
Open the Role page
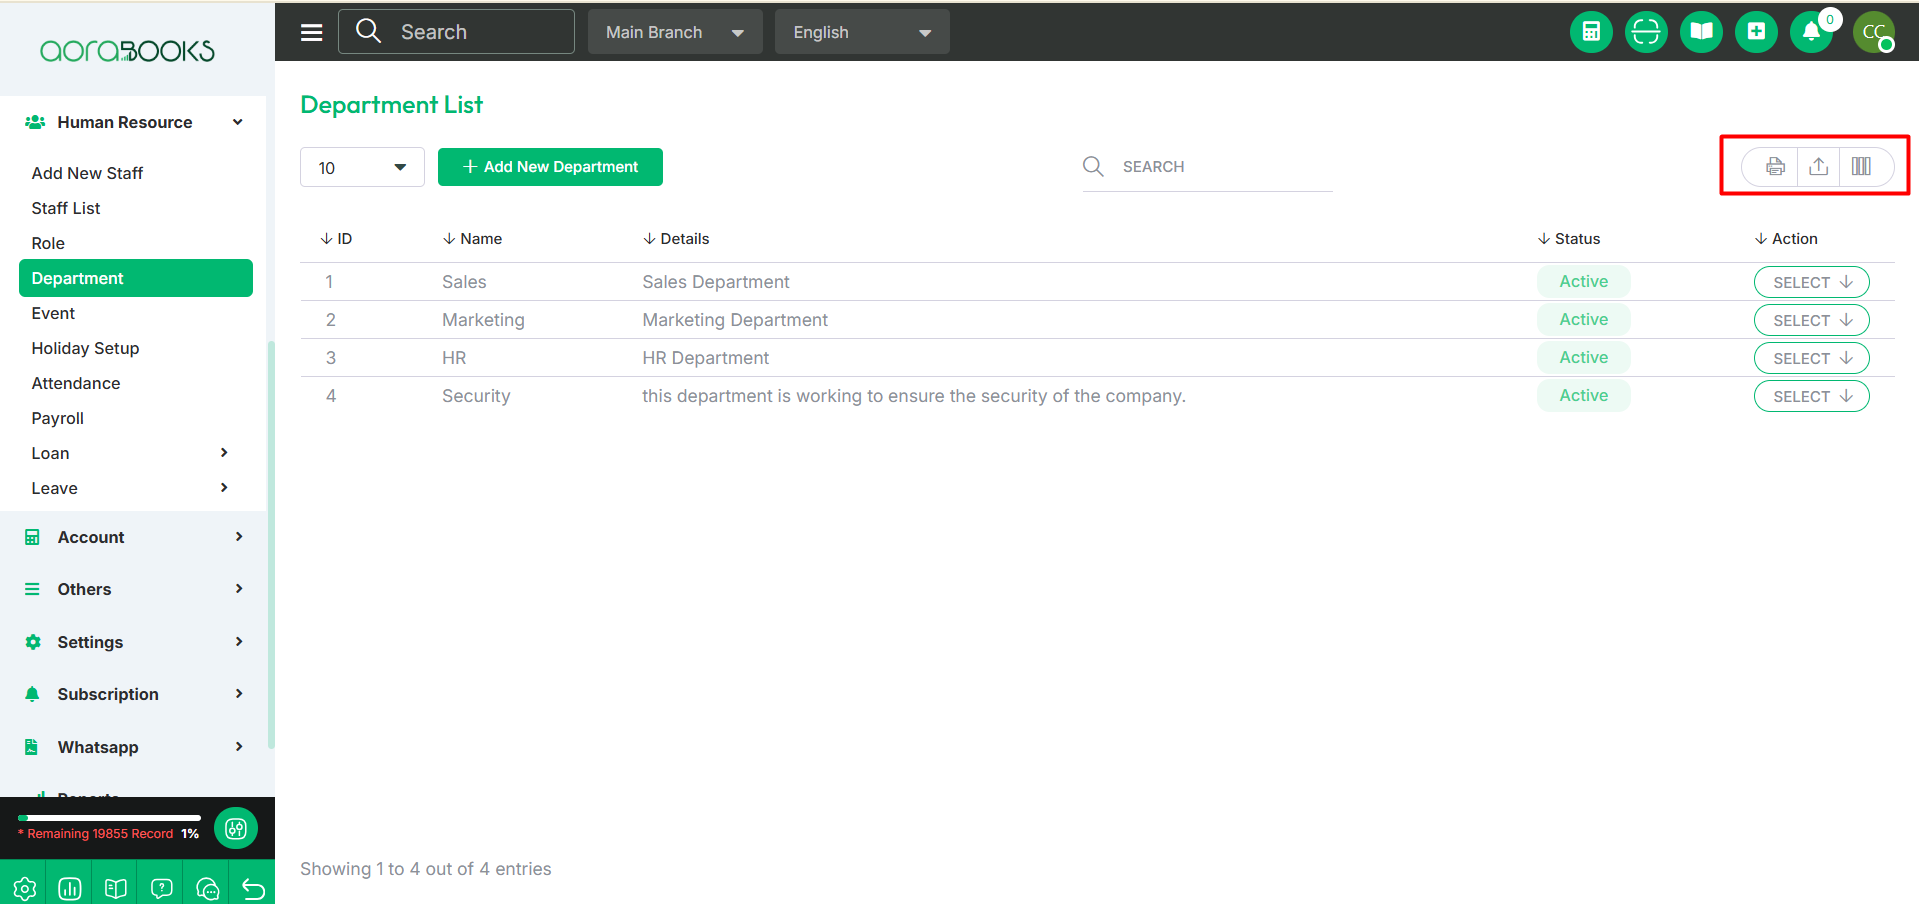(x=48, y=243)
